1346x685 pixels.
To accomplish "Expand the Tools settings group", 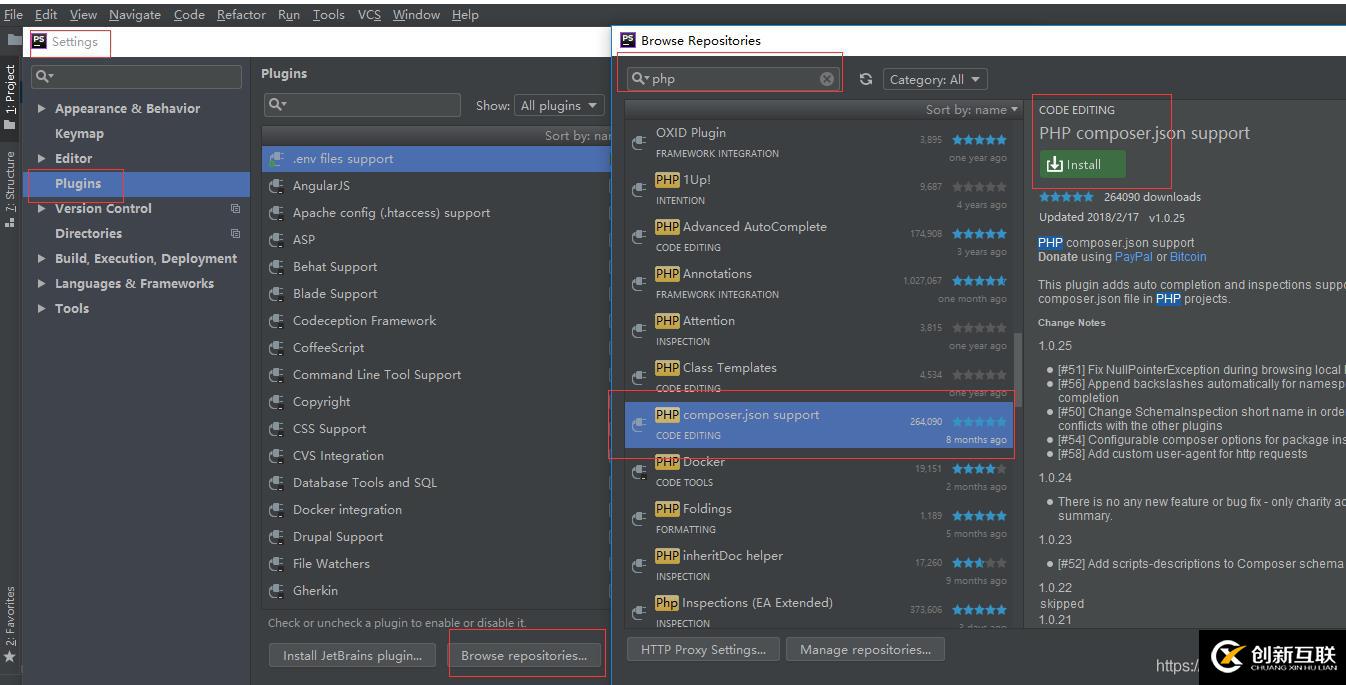I will pos(41,308).
